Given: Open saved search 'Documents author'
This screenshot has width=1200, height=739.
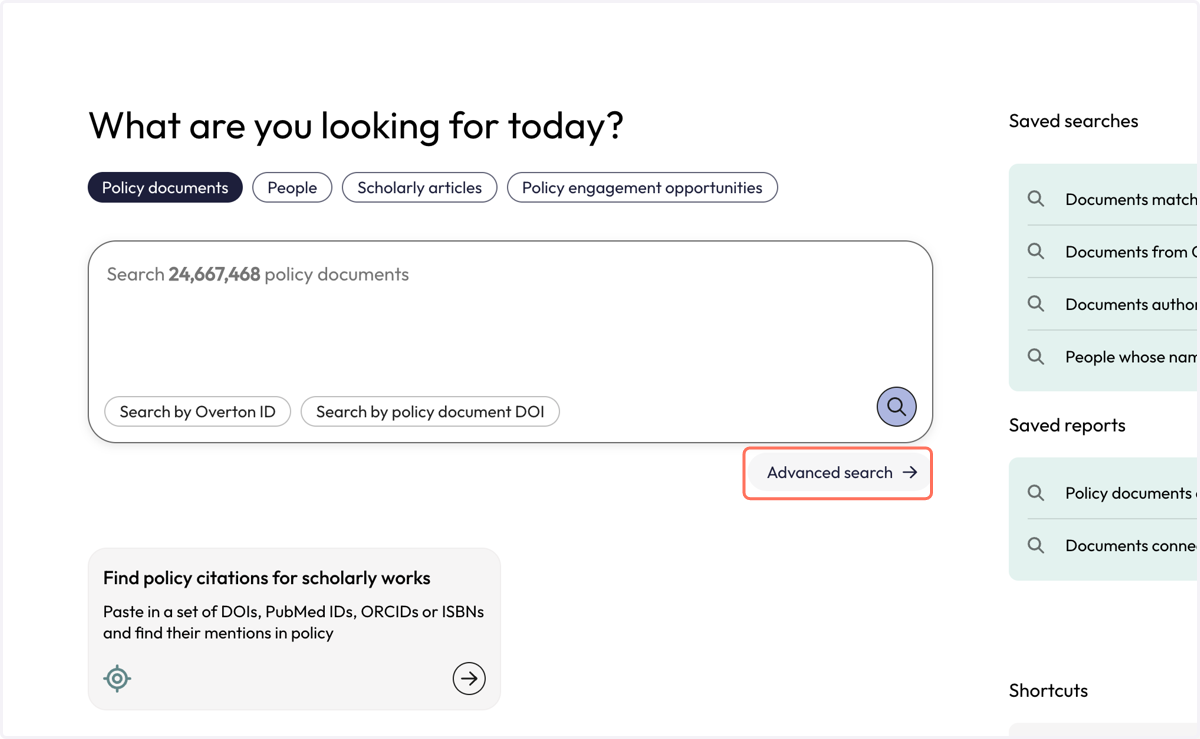Looking at the screenshot, I should pos(1131,304).
